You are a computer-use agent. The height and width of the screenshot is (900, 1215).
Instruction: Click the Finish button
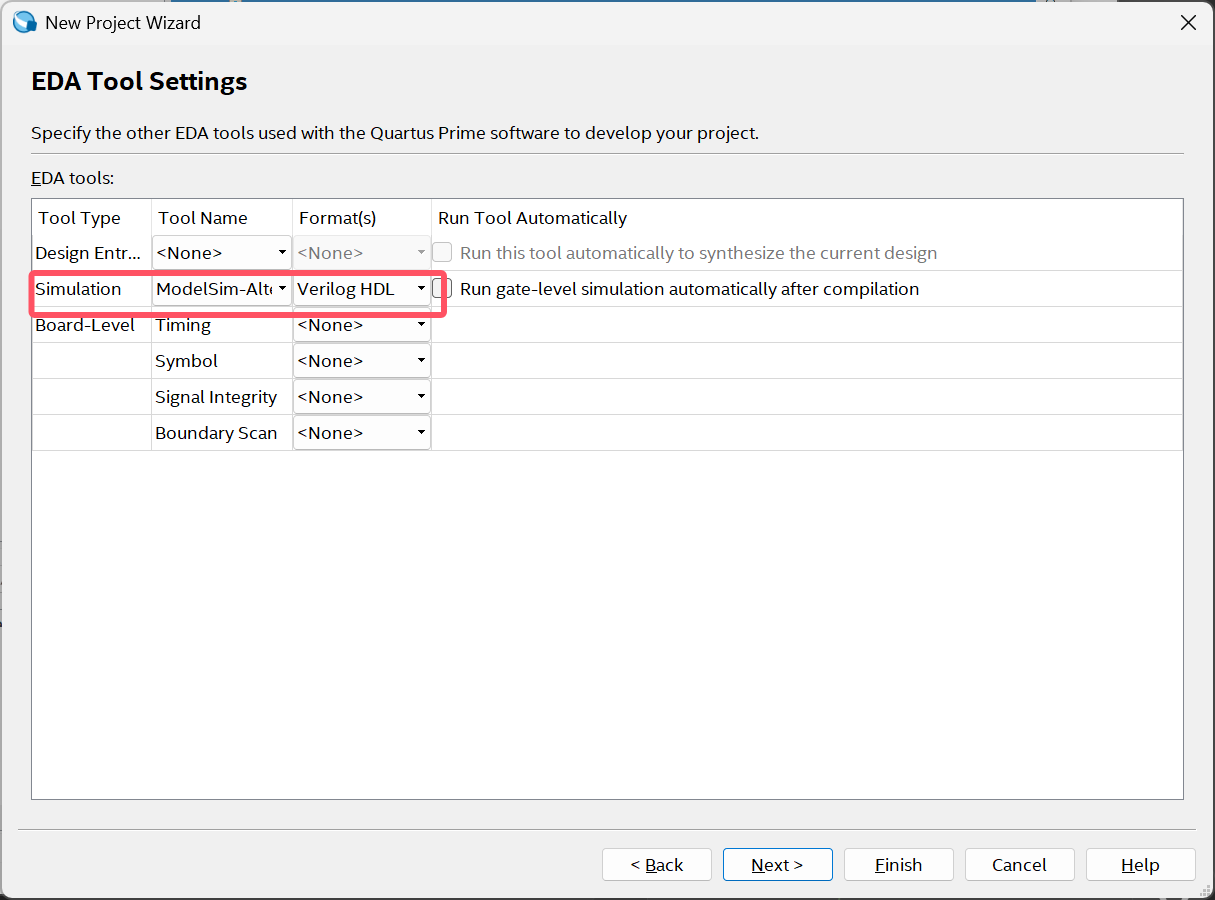pyautogui.click(x=899, y=865)
